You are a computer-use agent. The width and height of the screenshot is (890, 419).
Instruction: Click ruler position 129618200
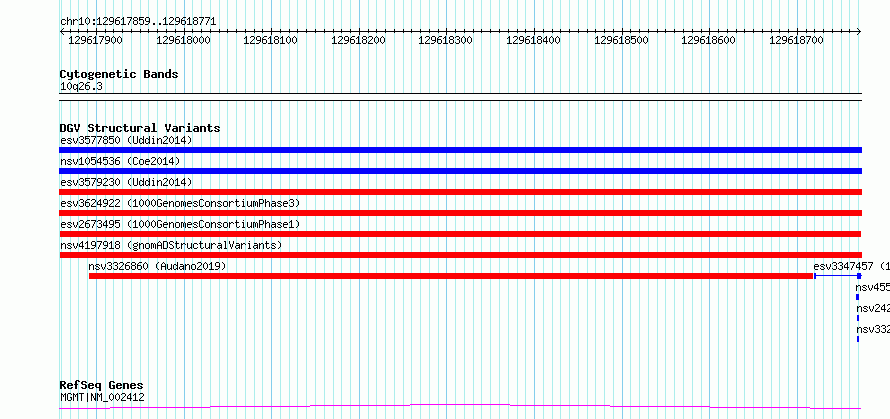tap(358, 40)
